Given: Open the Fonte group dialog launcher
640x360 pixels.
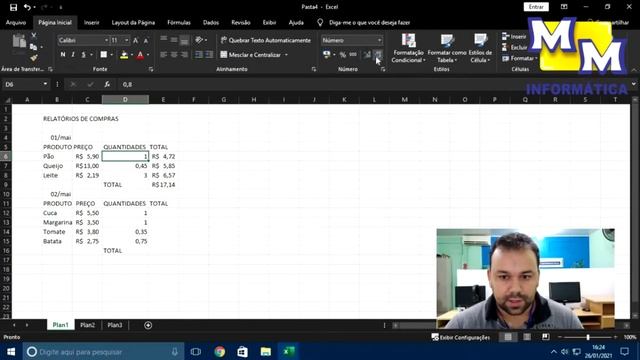Looking at the screenshot, I should (151, 69).
